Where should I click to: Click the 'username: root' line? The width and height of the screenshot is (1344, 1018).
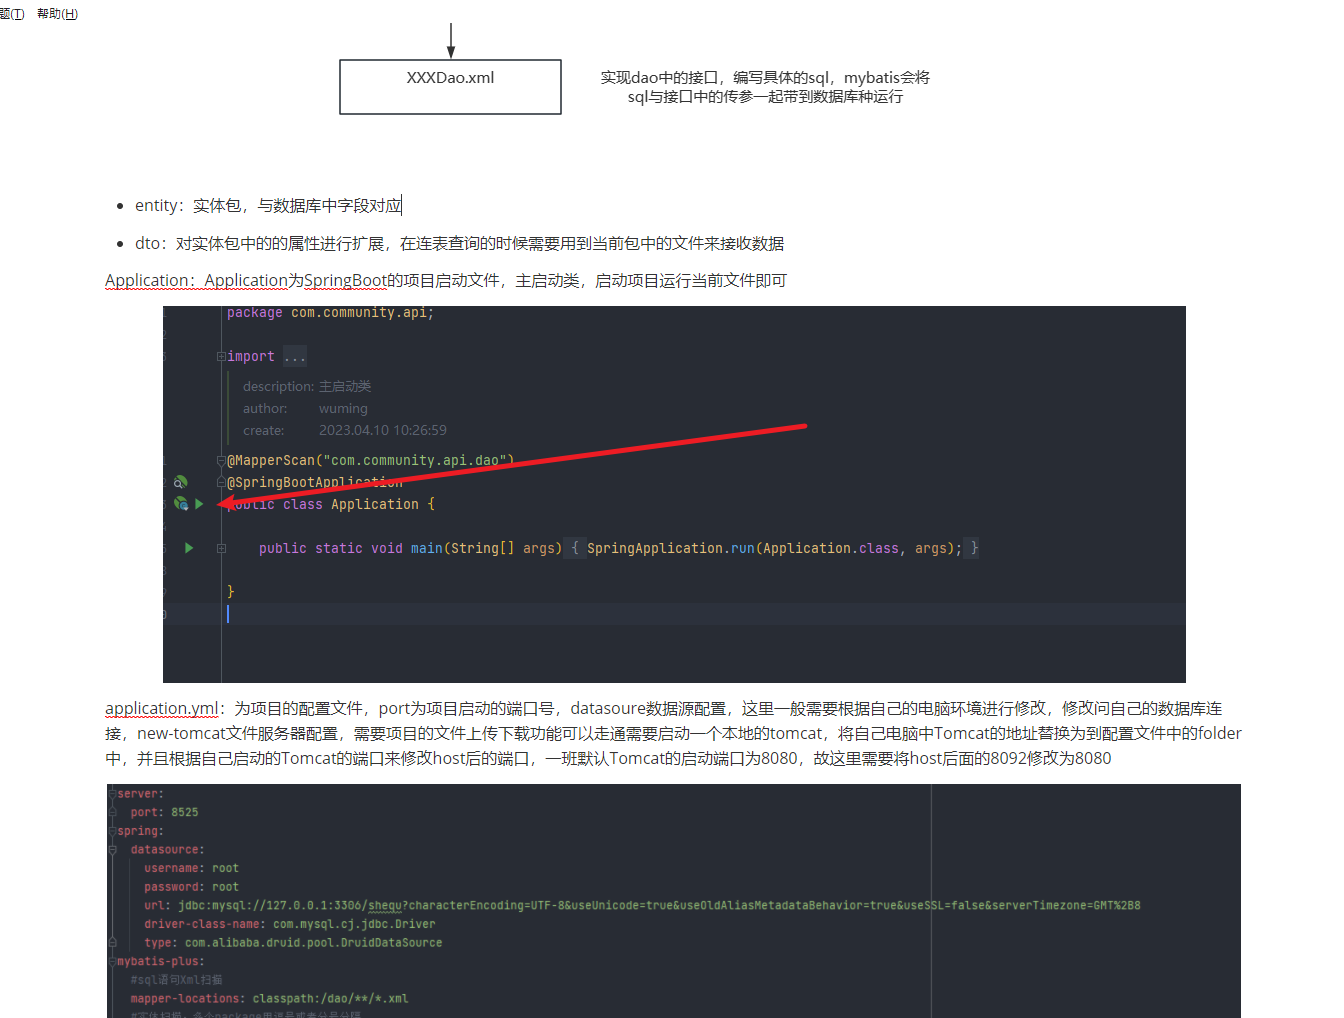coord(191,869)
